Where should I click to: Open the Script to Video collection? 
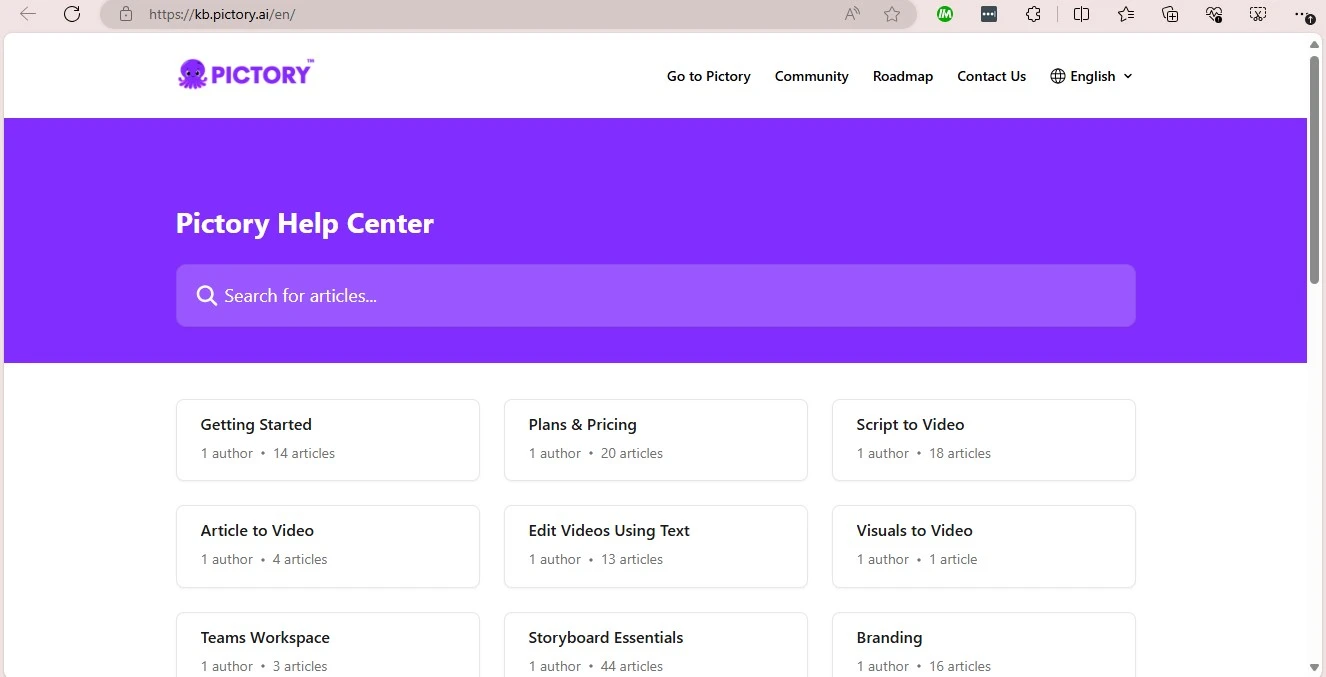point(984,440)
